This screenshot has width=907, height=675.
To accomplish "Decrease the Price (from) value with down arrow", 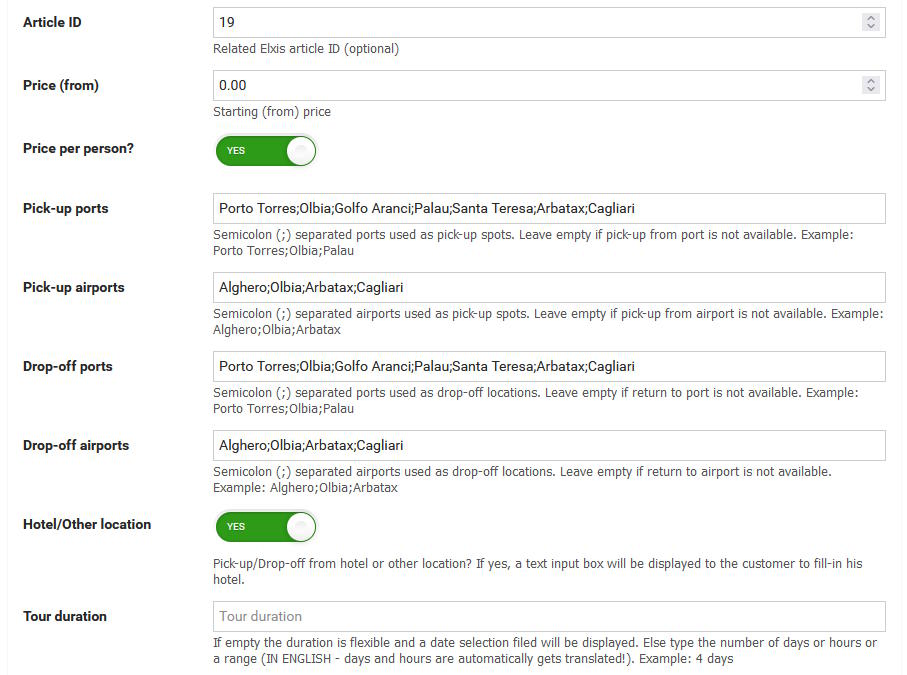I will [x=871, y=90].
